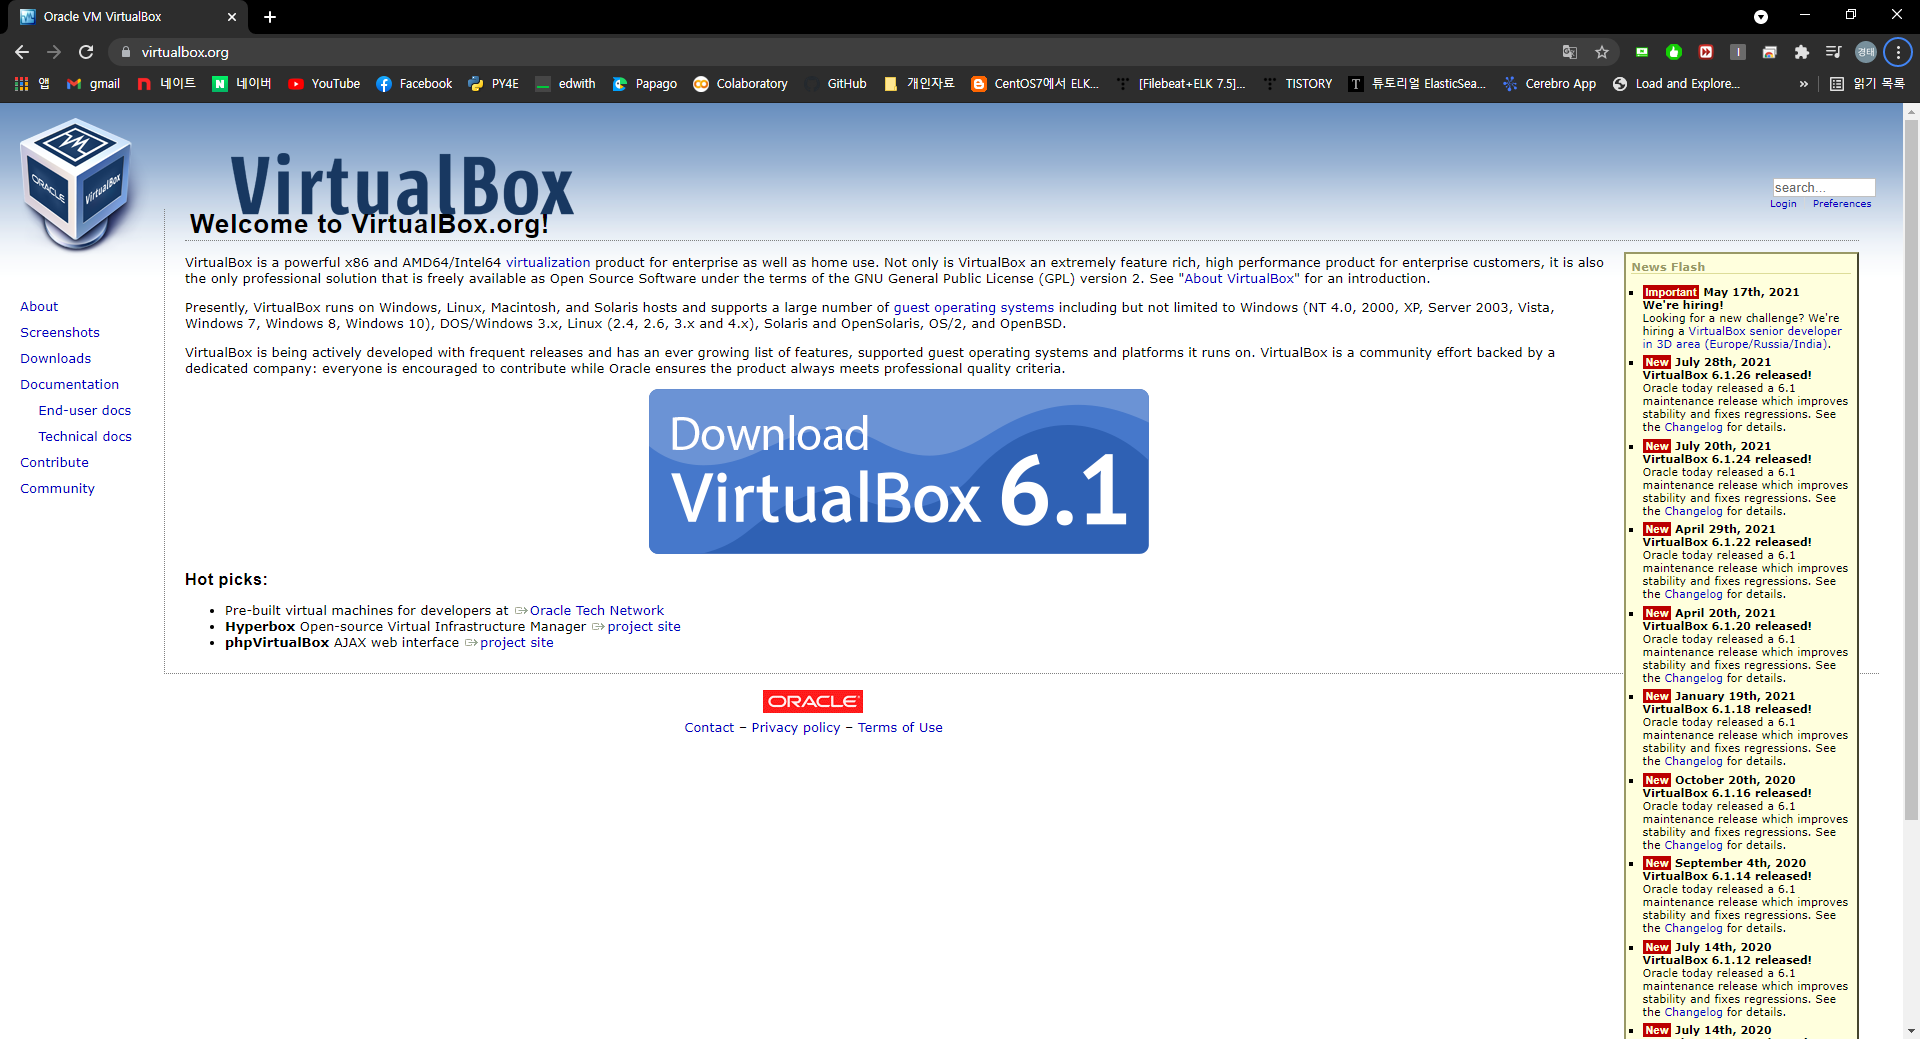Open the gmail bookmark
The width and height of the screenshot is (1920, 1039).
[x=93, y=84]
